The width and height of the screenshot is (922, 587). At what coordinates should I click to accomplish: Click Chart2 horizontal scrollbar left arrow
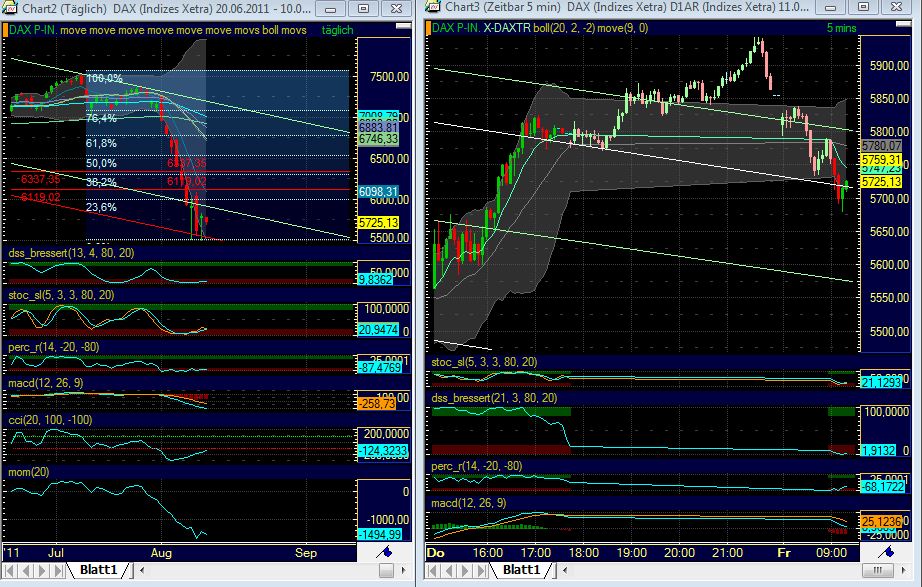[x=141, y=570]
